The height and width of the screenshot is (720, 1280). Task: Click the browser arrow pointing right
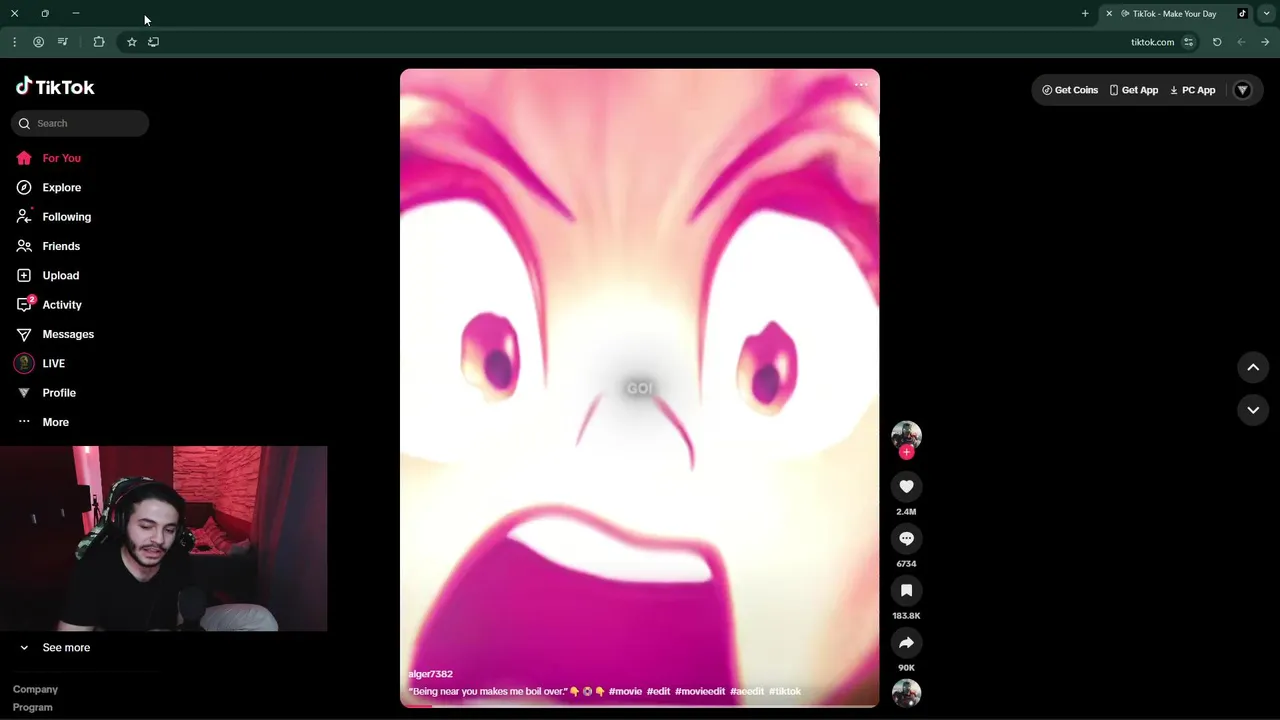pyautogui.click(x=1265, y=42)
